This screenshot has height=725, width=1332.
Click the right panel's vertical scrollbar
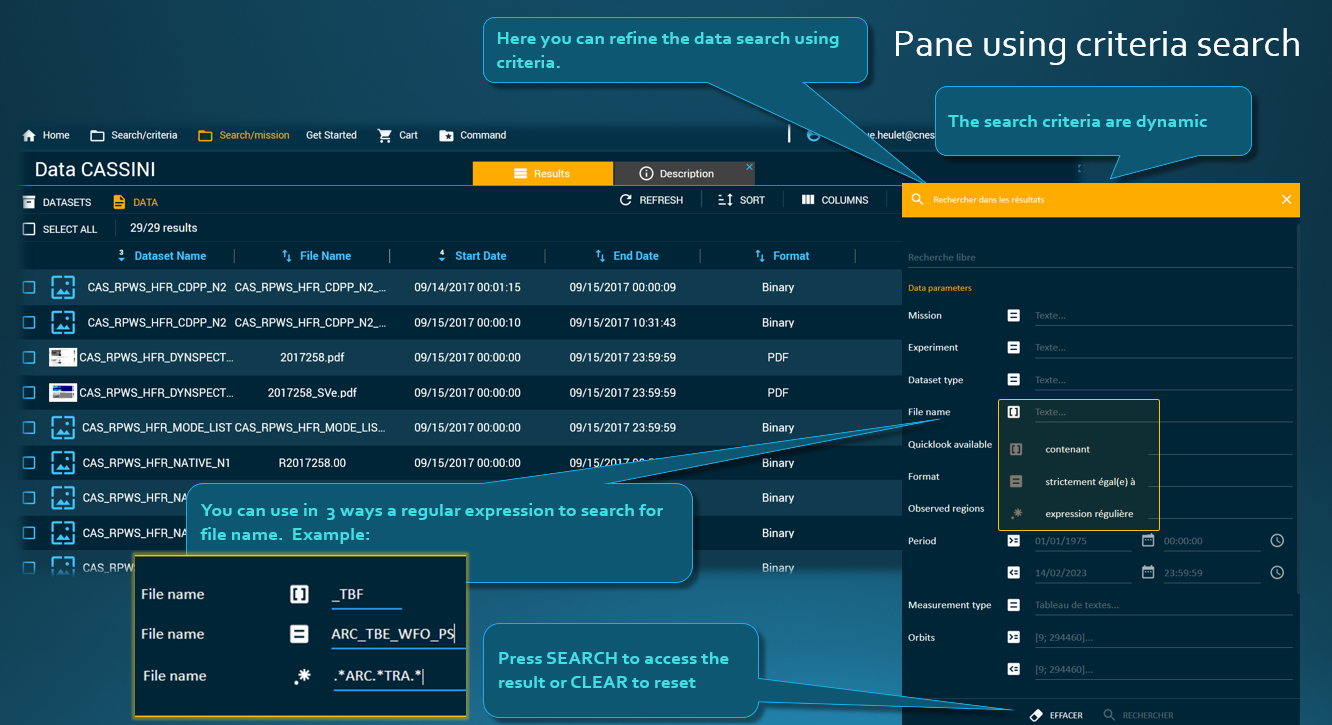1298,410
